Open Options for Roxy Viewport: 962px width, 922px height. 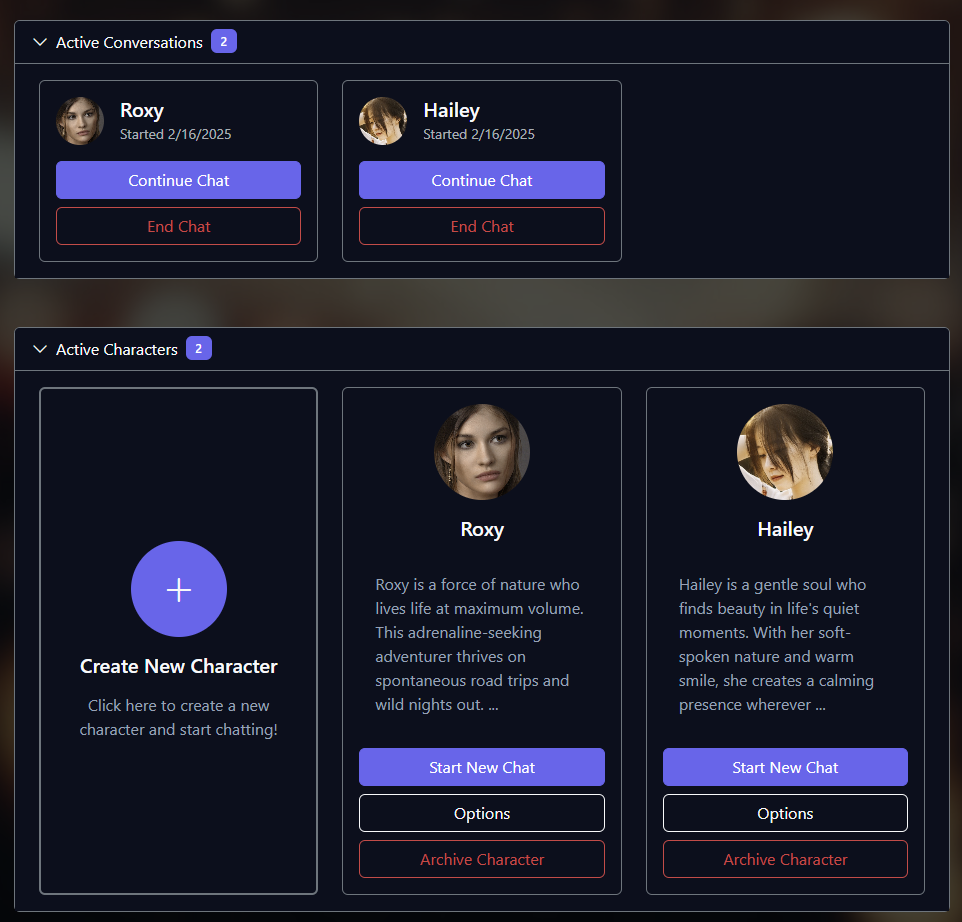[482, 813]
